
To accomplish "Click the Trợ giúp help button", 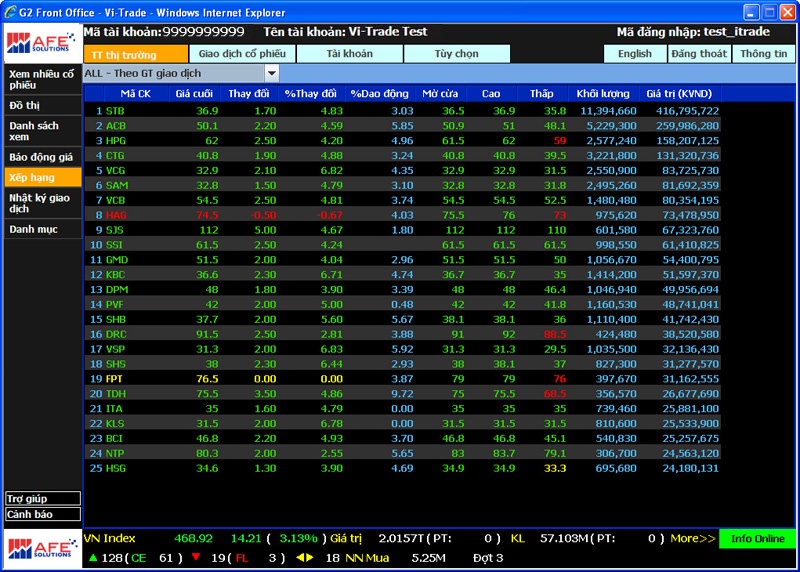I will pyautogui.click(x=43, y=499).
